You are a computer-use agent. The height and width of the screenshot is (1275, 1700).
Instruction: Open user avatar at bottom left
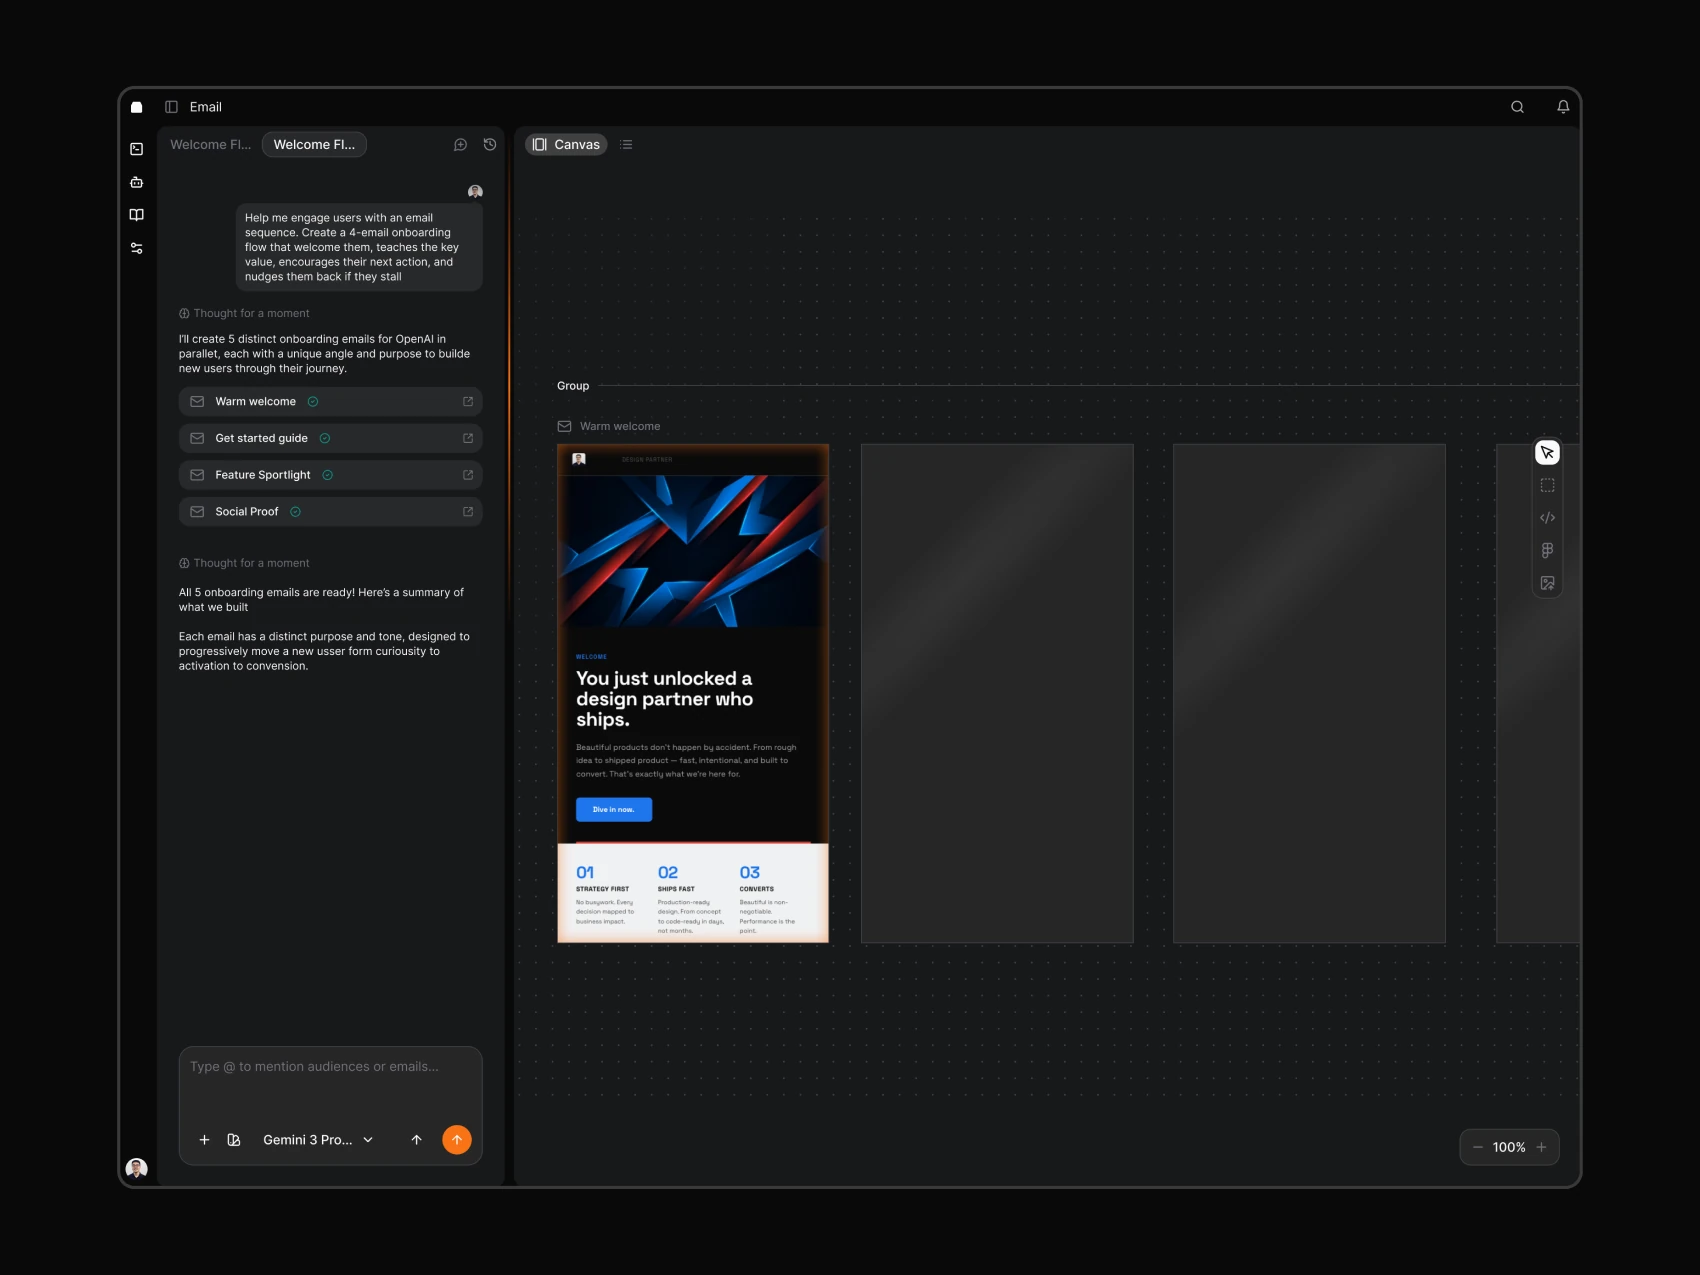[137, 1168]
